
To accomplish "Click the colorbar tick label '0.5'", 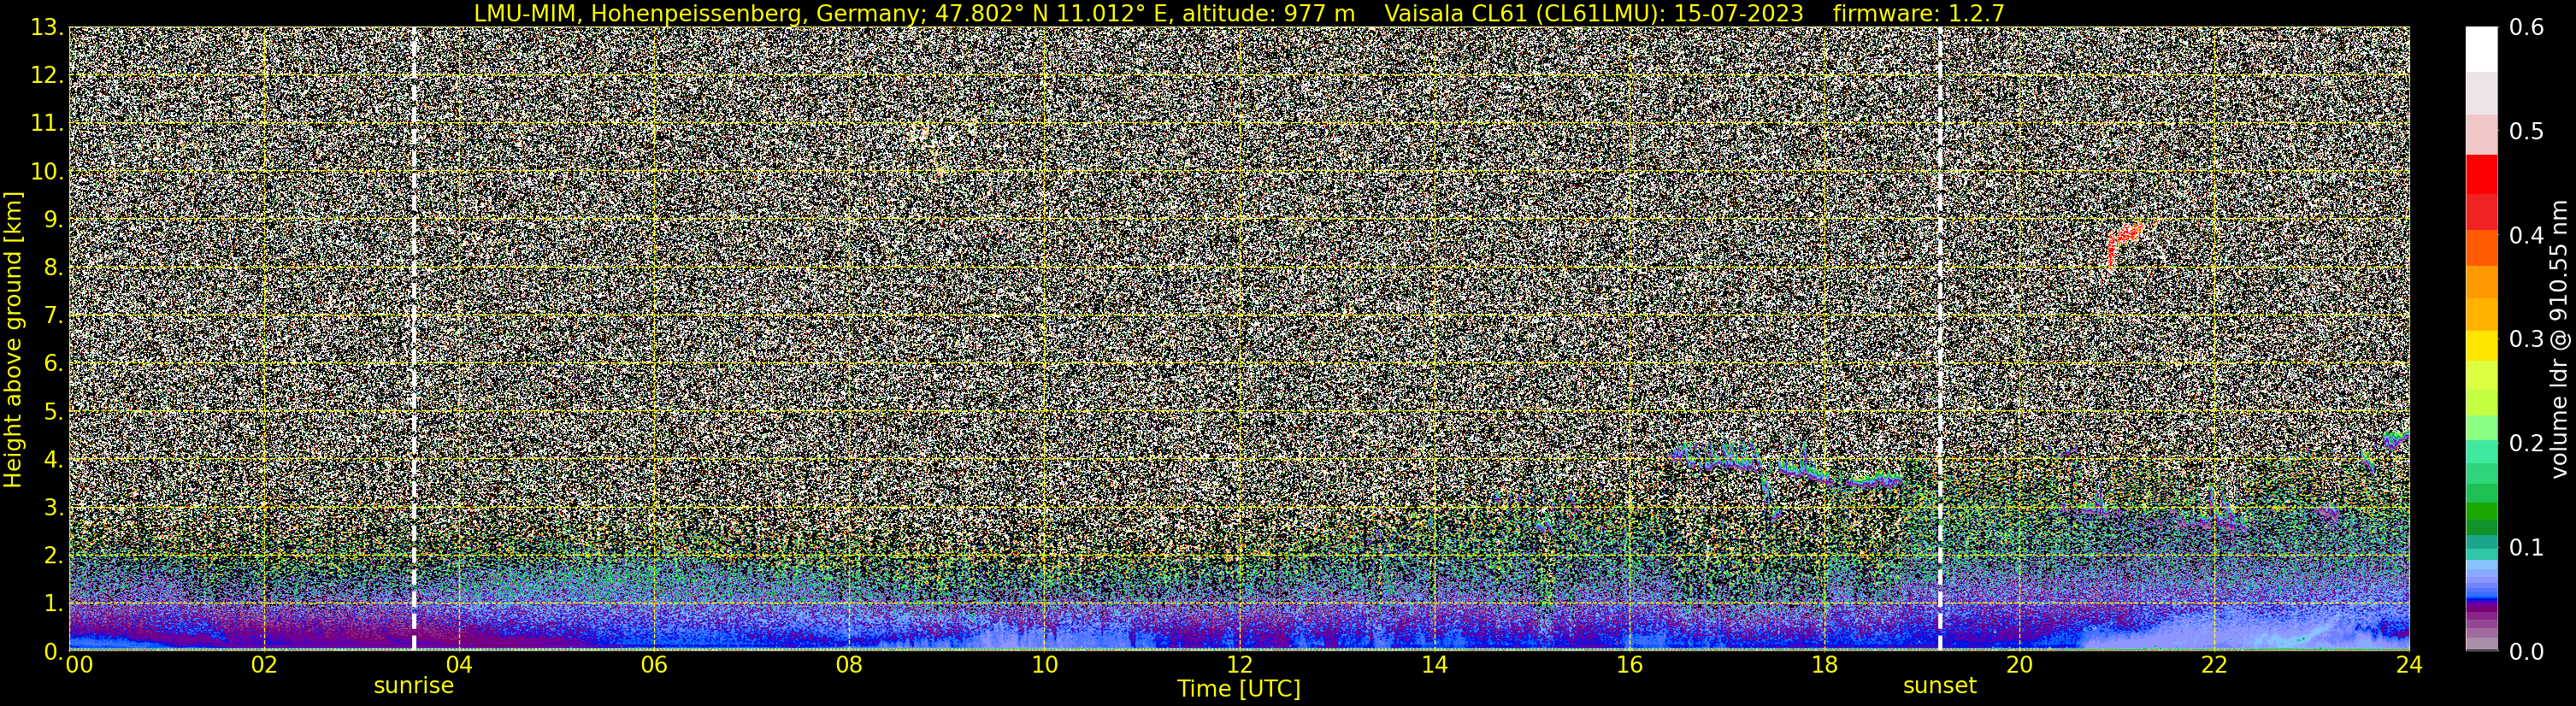I will point(2526,132).
